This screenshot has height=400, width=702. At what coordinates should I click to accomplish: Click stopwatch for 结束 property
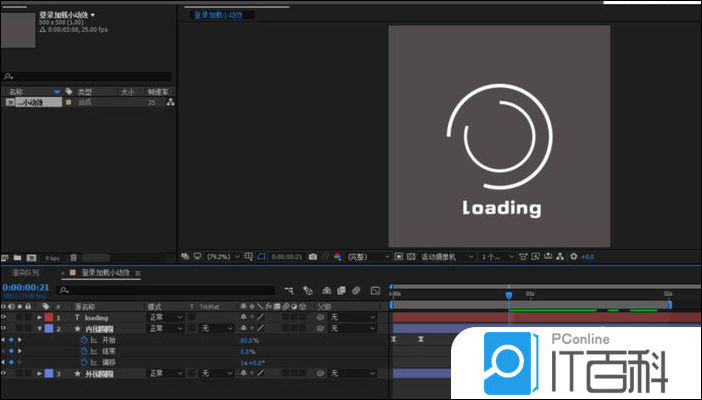(x=84, y=351)
